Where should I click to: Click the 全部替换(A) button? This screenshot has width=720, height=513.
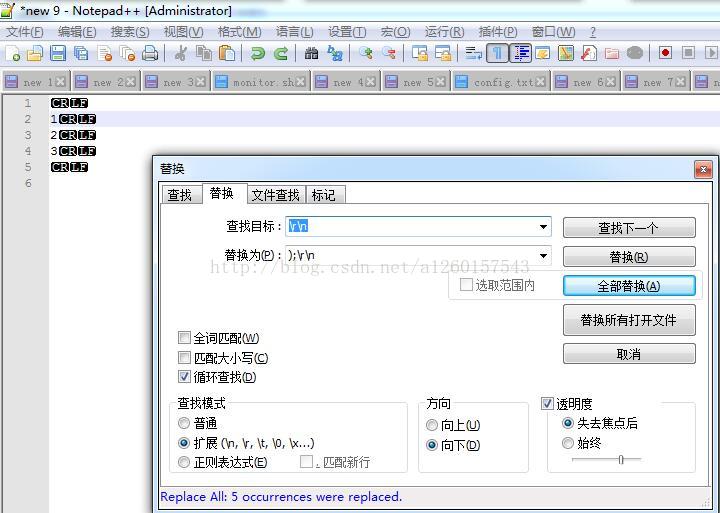click(629, 286)
